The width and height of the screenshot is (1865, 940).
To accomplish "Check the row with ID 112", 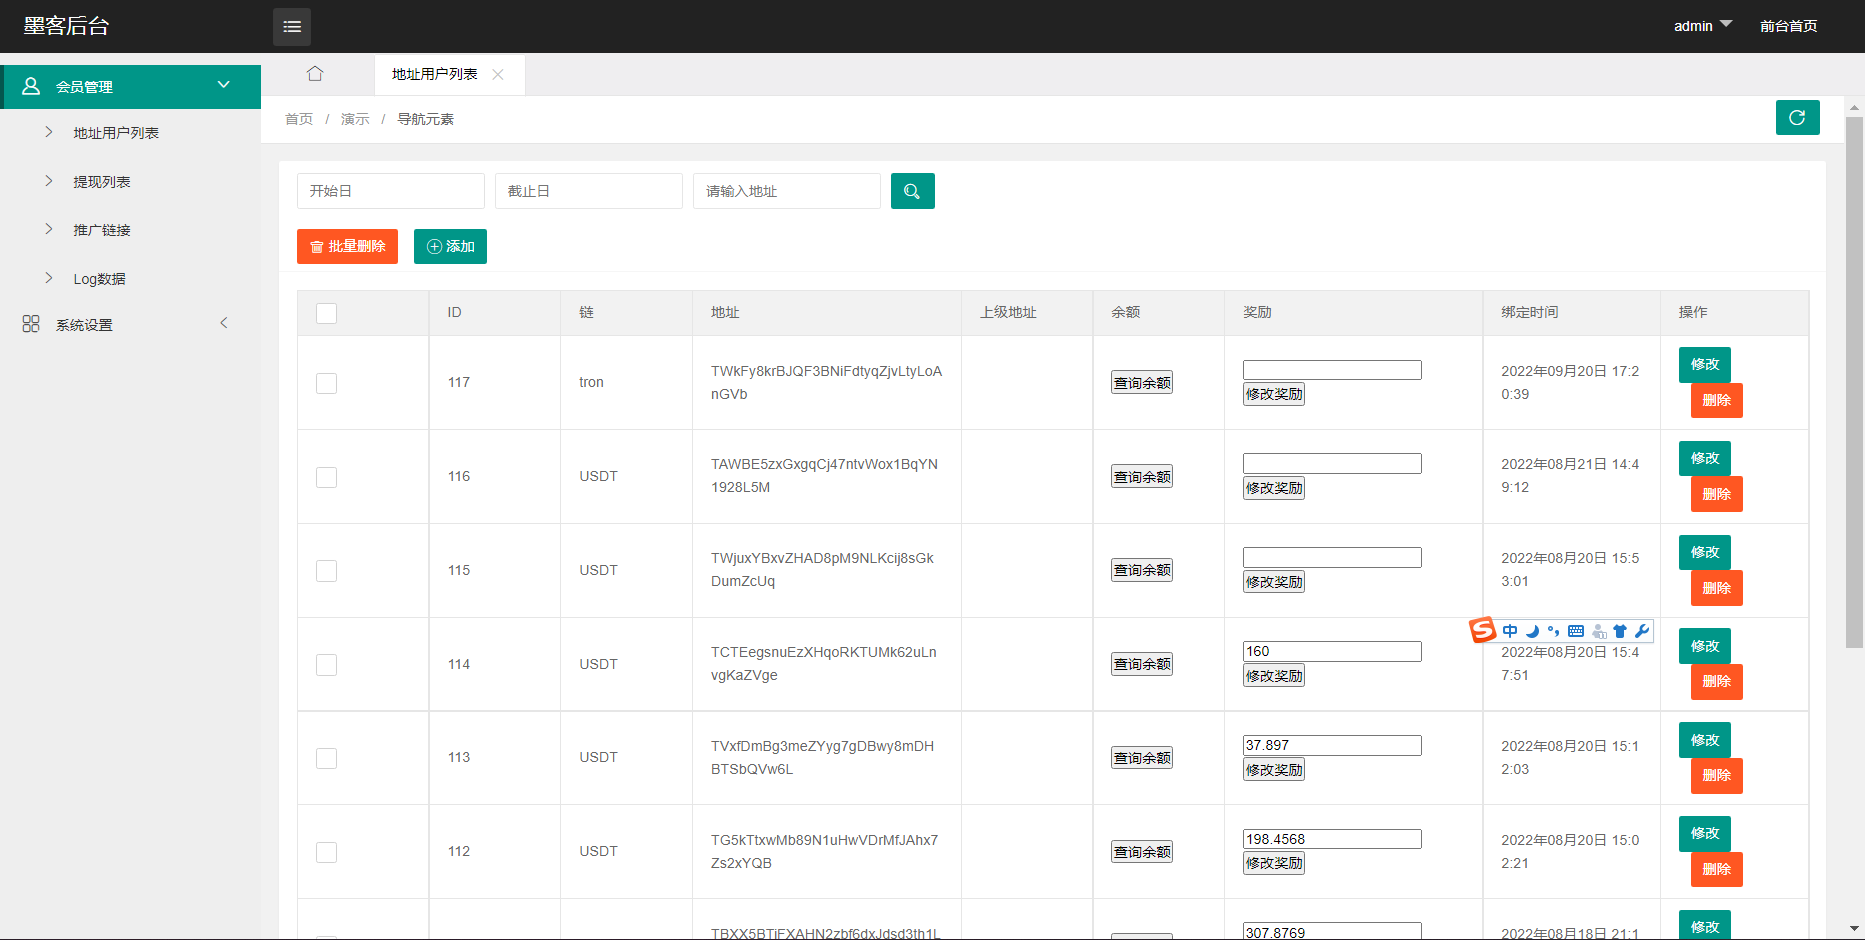I will (x=326, y=852).
